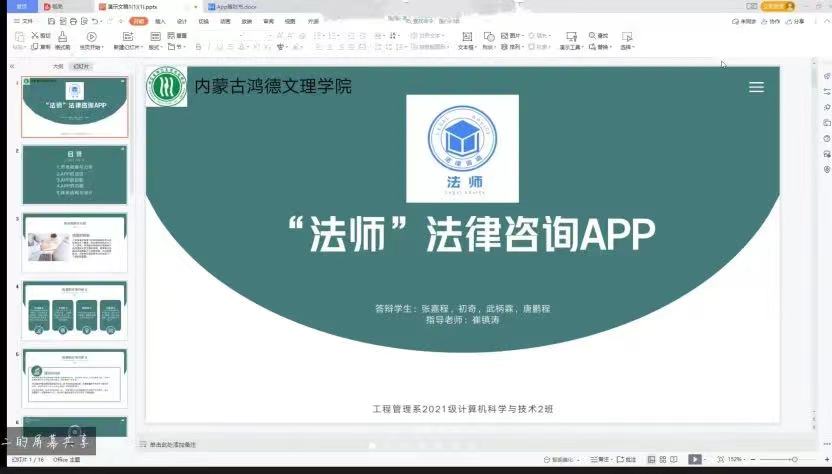Switch to Reading view book icon
Screen dimensions: 832x474
click(674, 459)
